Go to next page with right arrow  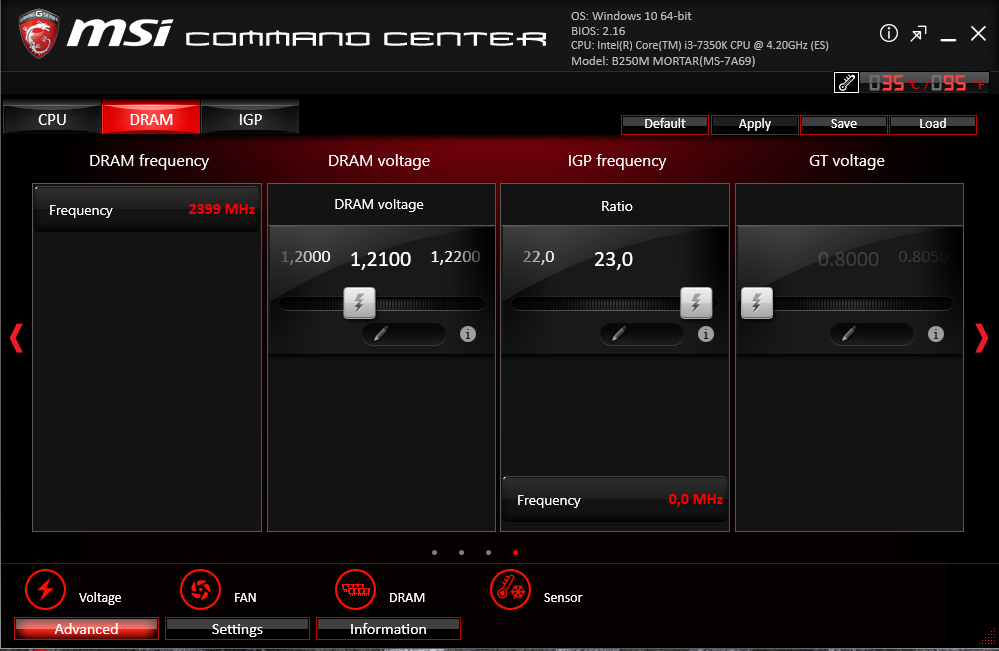(982, 338)
